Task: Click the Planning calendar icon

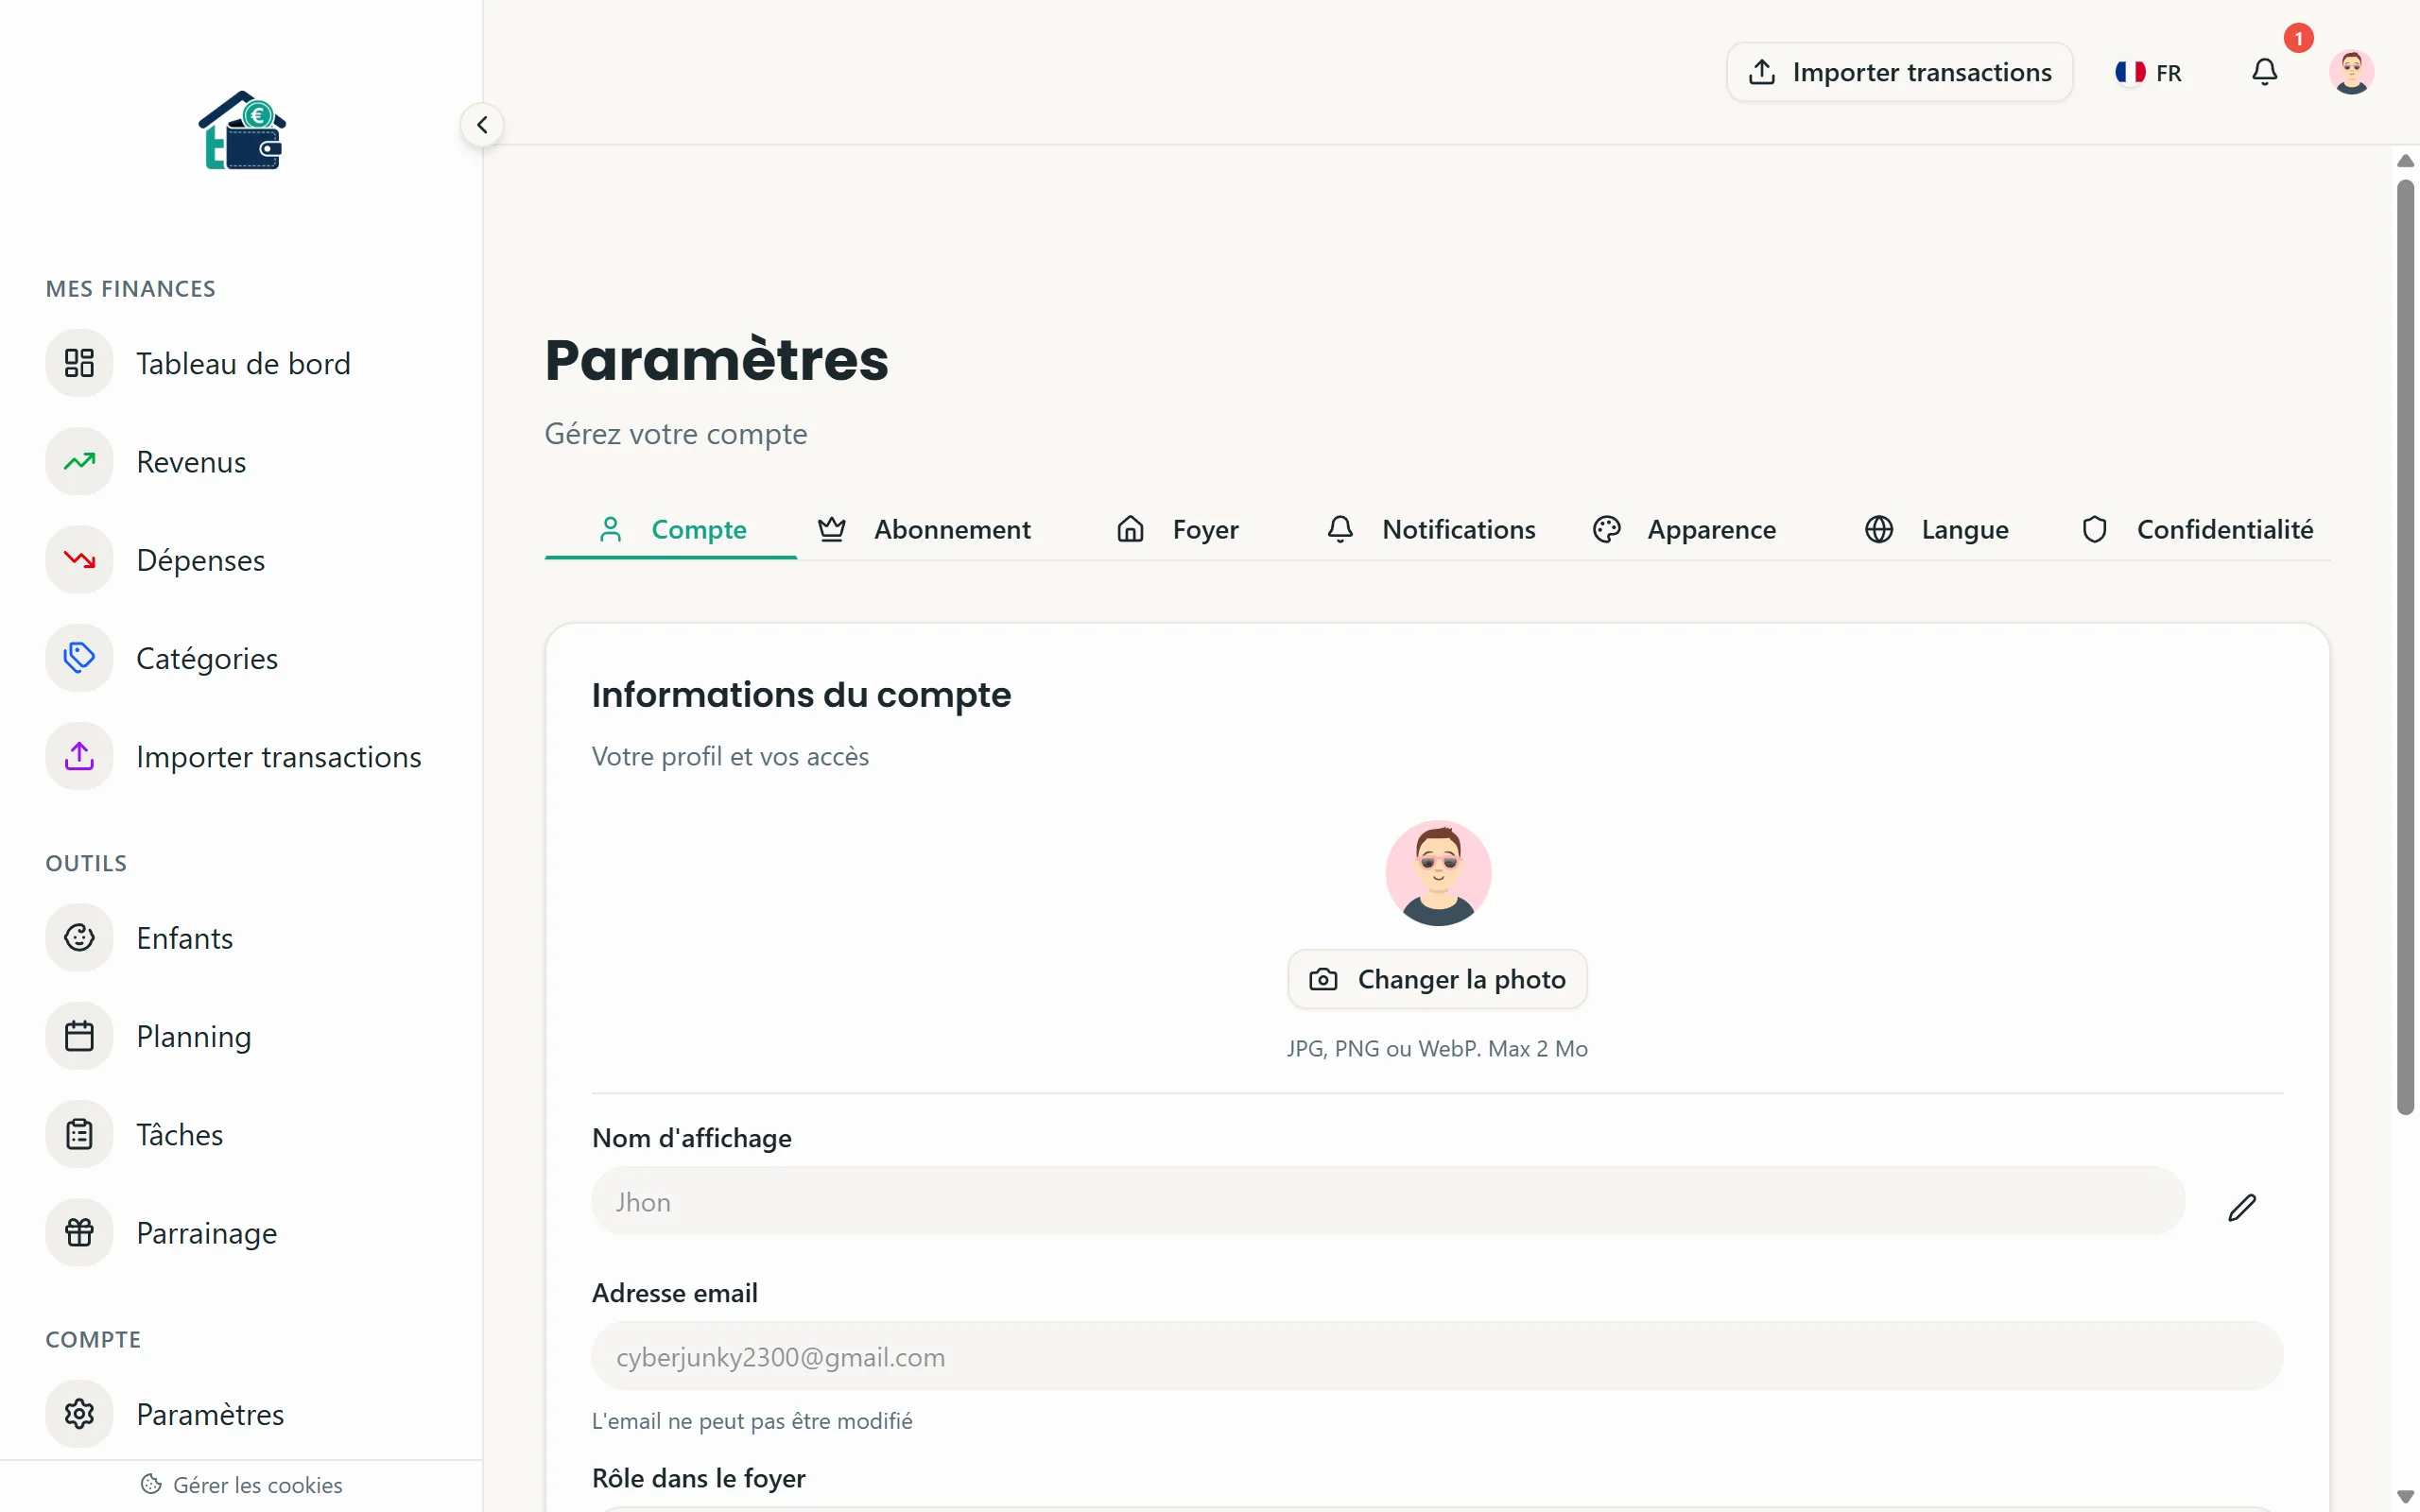Action: tap(79, 1036)
